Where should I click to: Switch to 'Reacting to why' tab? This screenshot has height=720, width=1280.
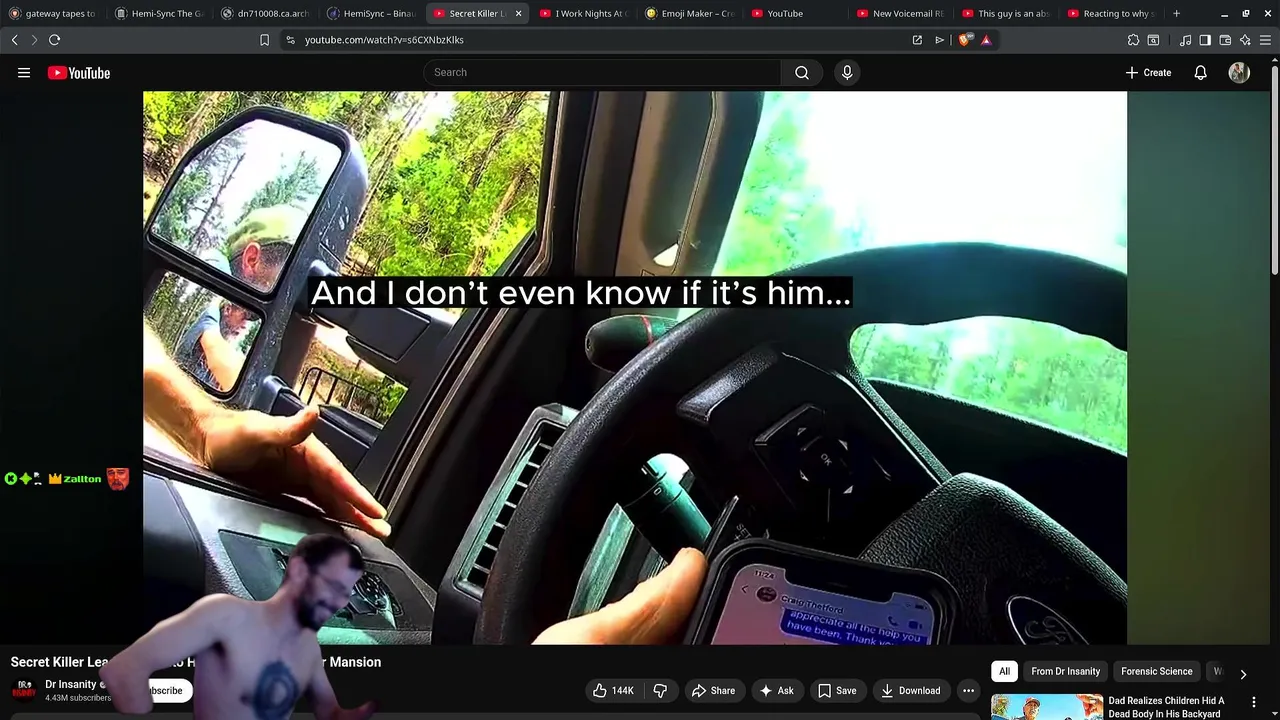pyautogui.click(x=1111, y=14)
